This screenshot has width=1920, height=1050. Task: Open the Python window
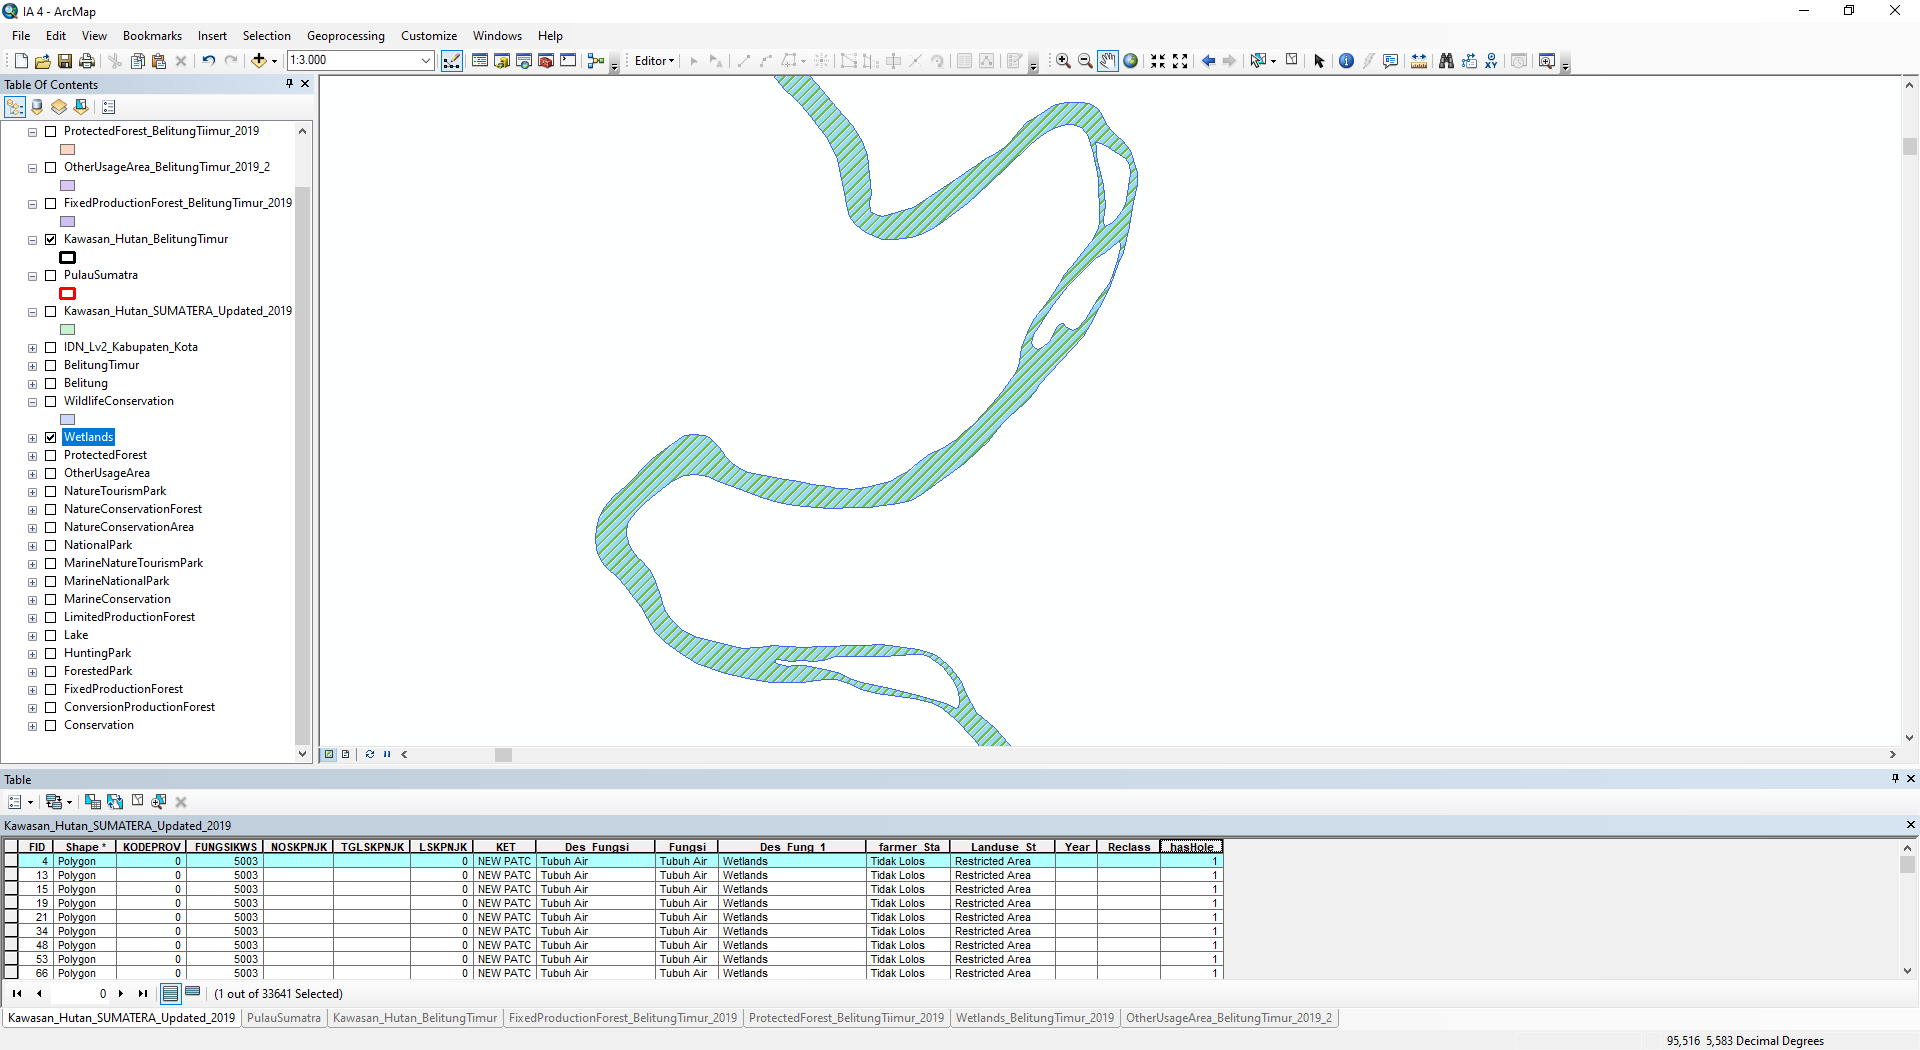pos(568,61)
